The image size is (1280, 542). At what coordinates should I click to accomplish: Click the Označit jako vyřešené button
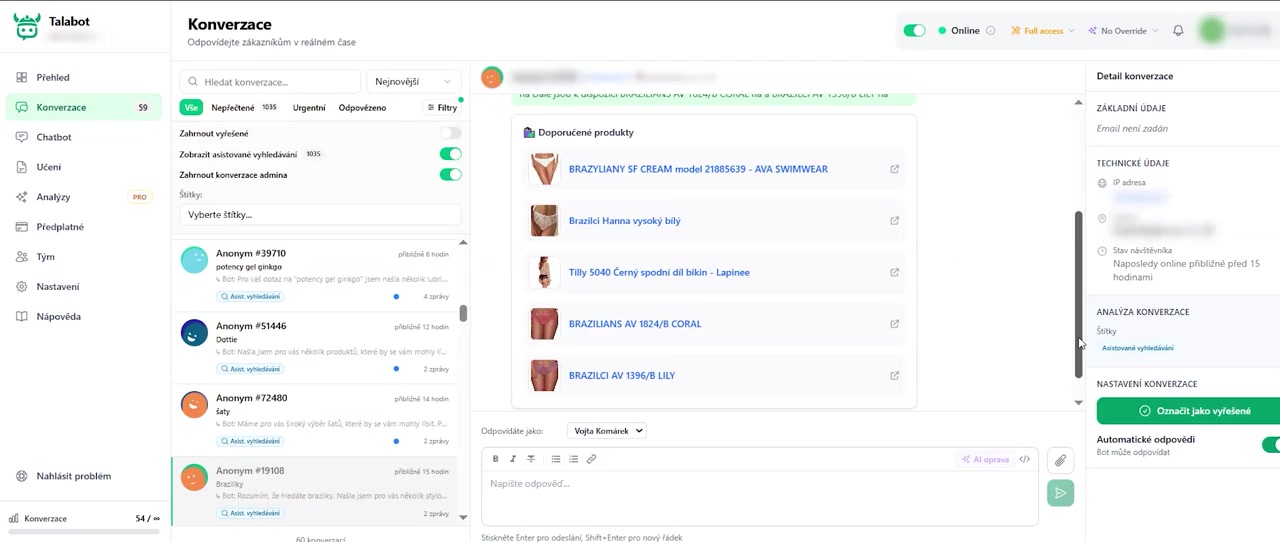tap(1188, 411)
